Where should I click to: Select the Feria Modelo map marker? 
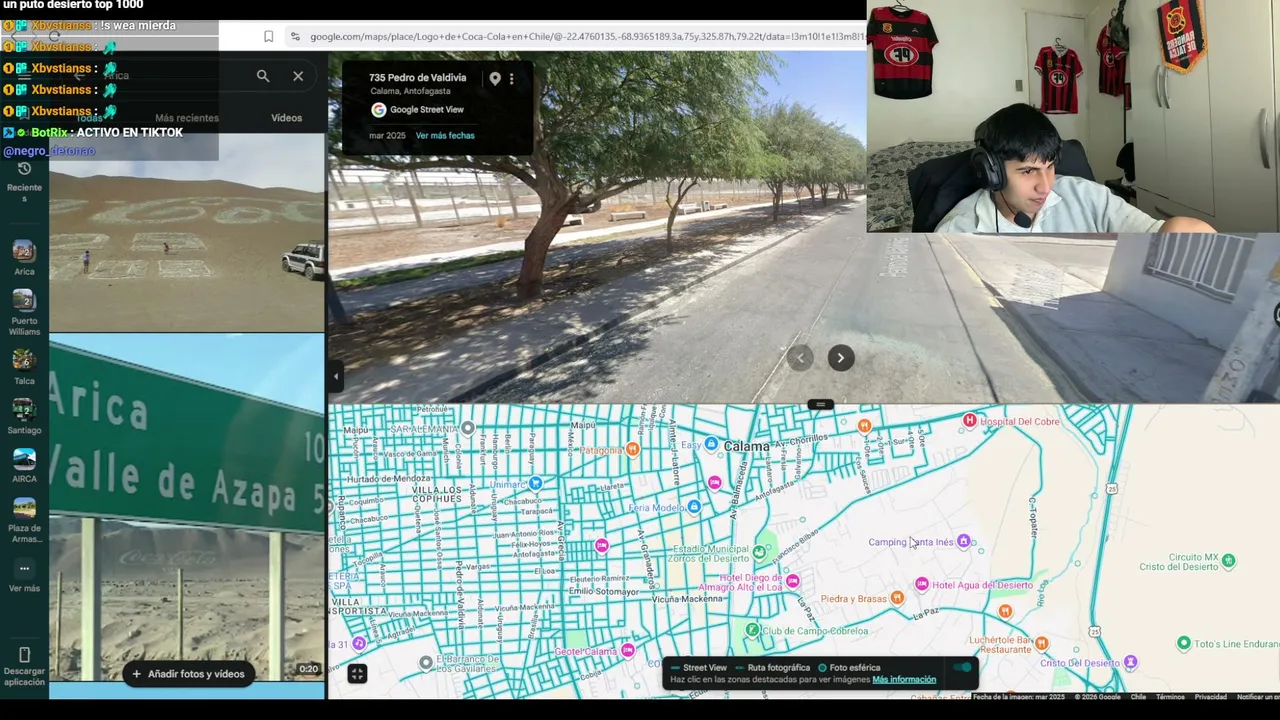click(x=694, y=507)
